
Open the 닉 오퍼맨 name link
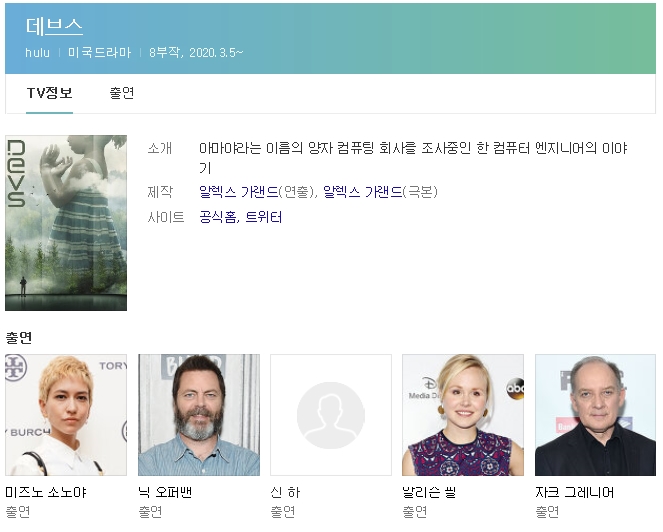tap(166, 492)
